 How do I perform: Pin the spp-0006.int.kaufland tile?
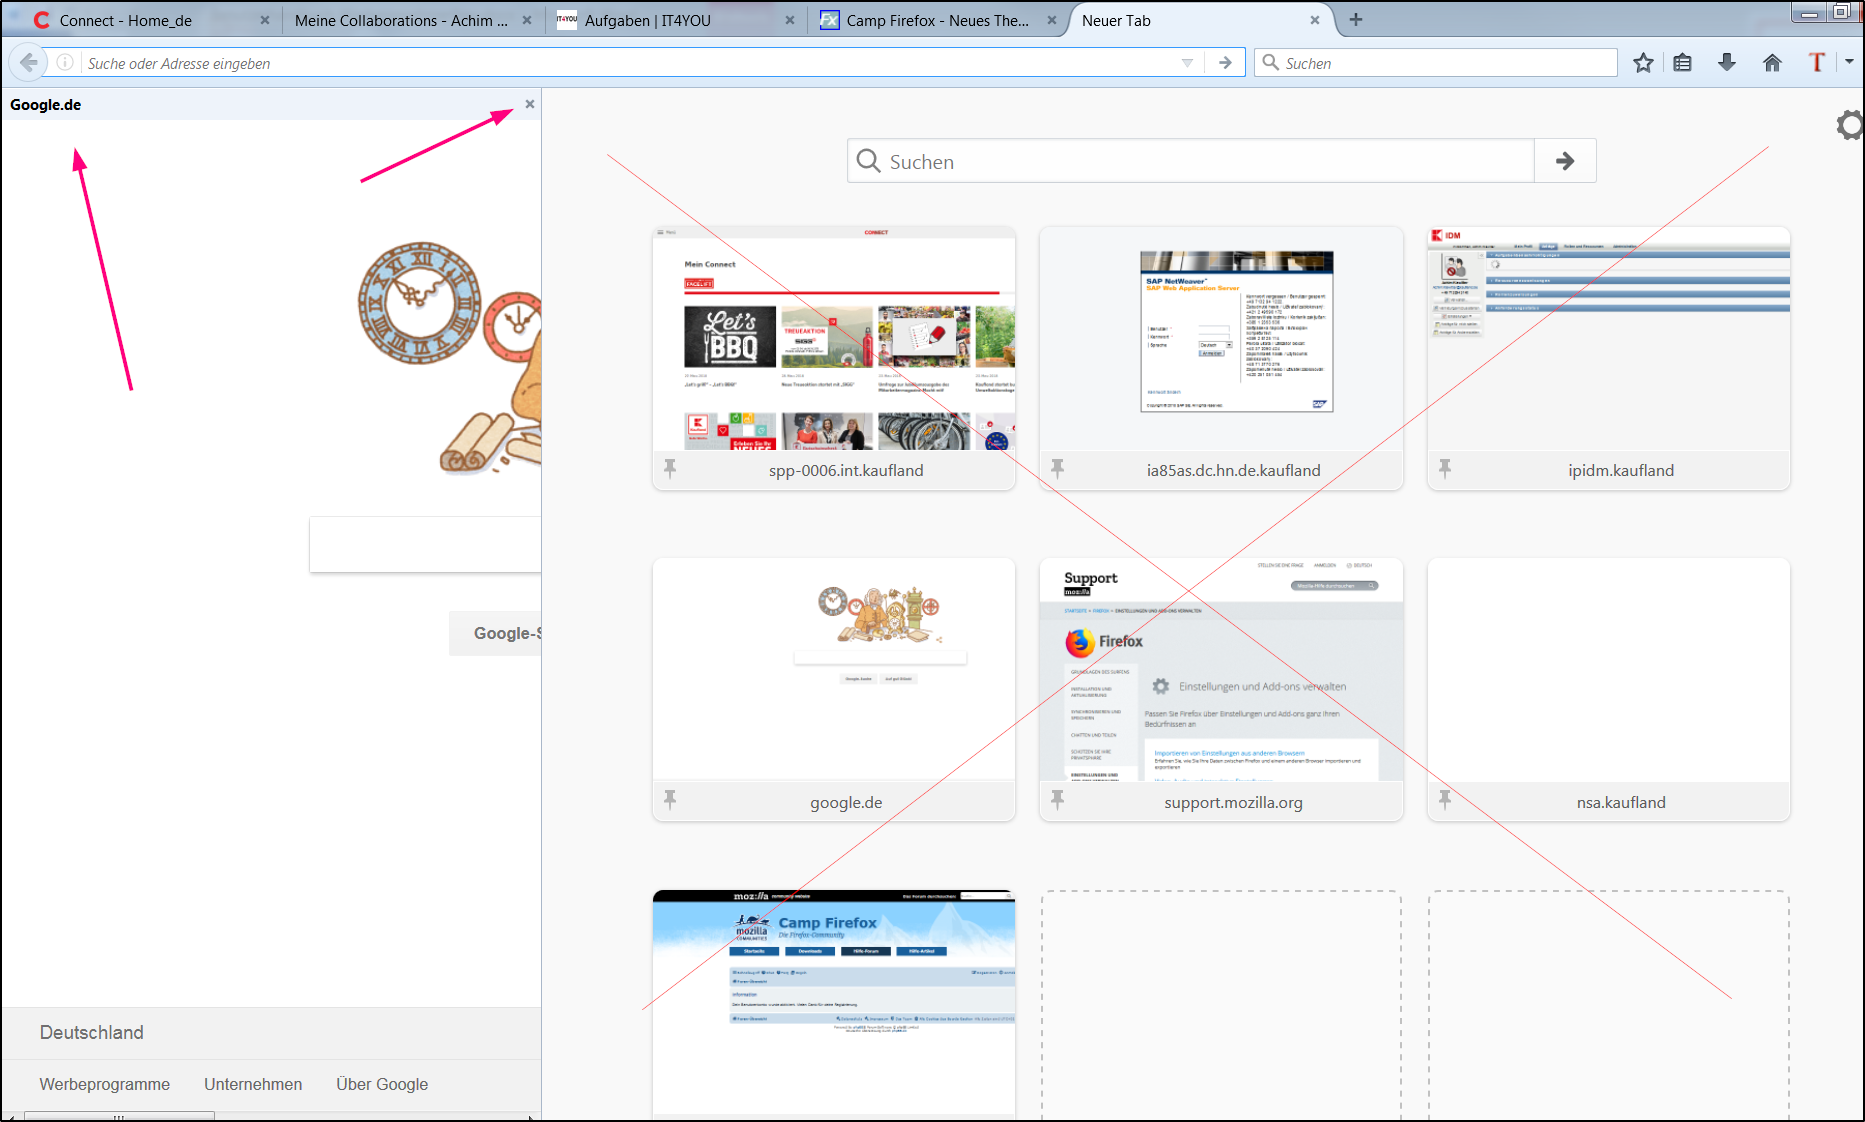click(670, 468)
